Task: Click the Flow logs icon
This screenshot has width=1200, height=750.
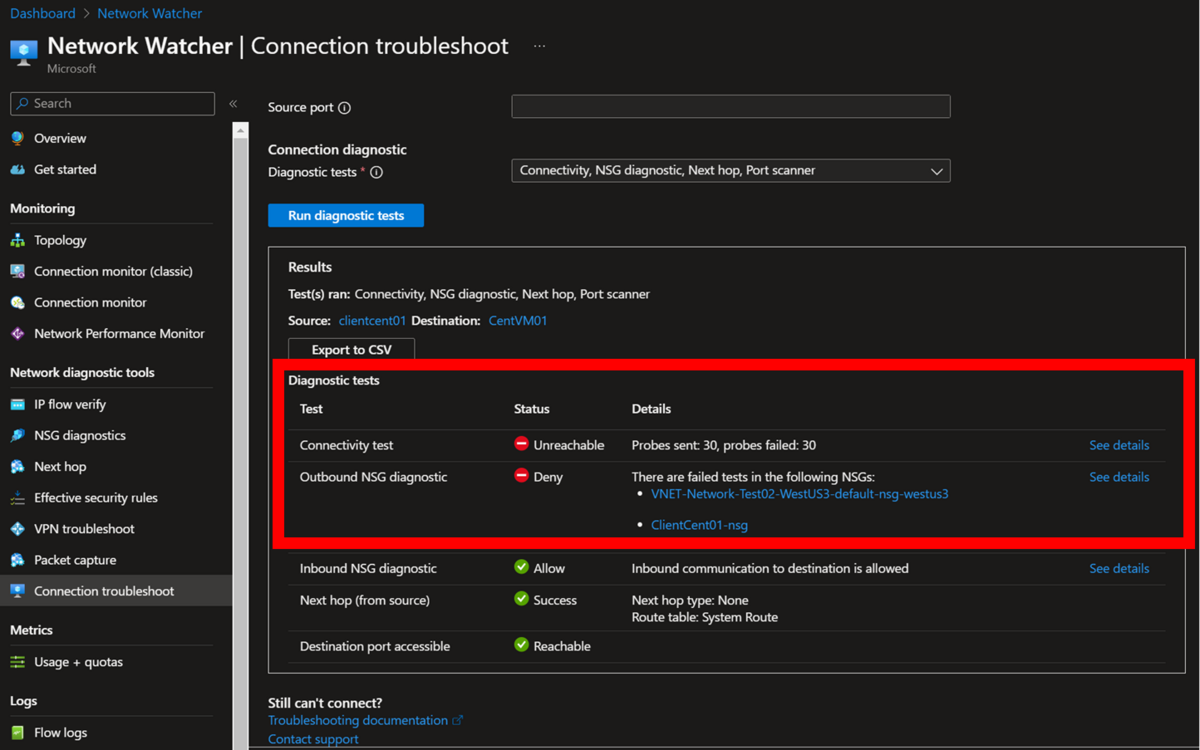Action: (17, 732)
